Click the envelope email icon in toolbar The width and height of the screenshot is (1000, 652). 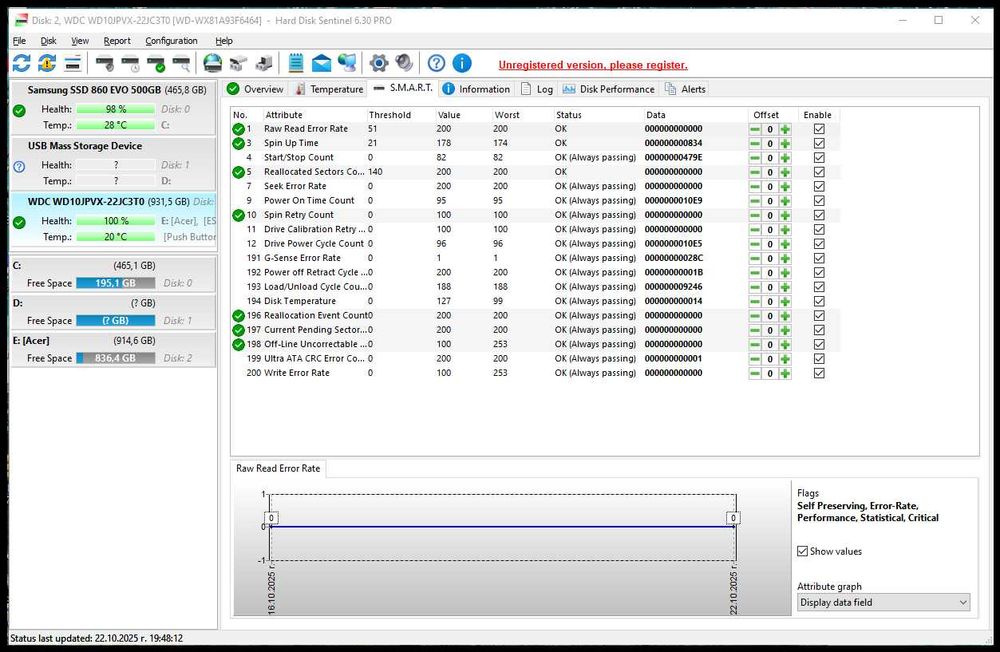pos(321,64)
